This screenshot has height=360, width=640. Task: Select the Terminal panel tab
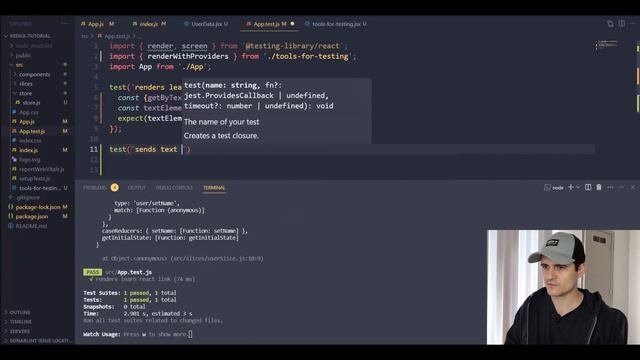pos(214,188)
